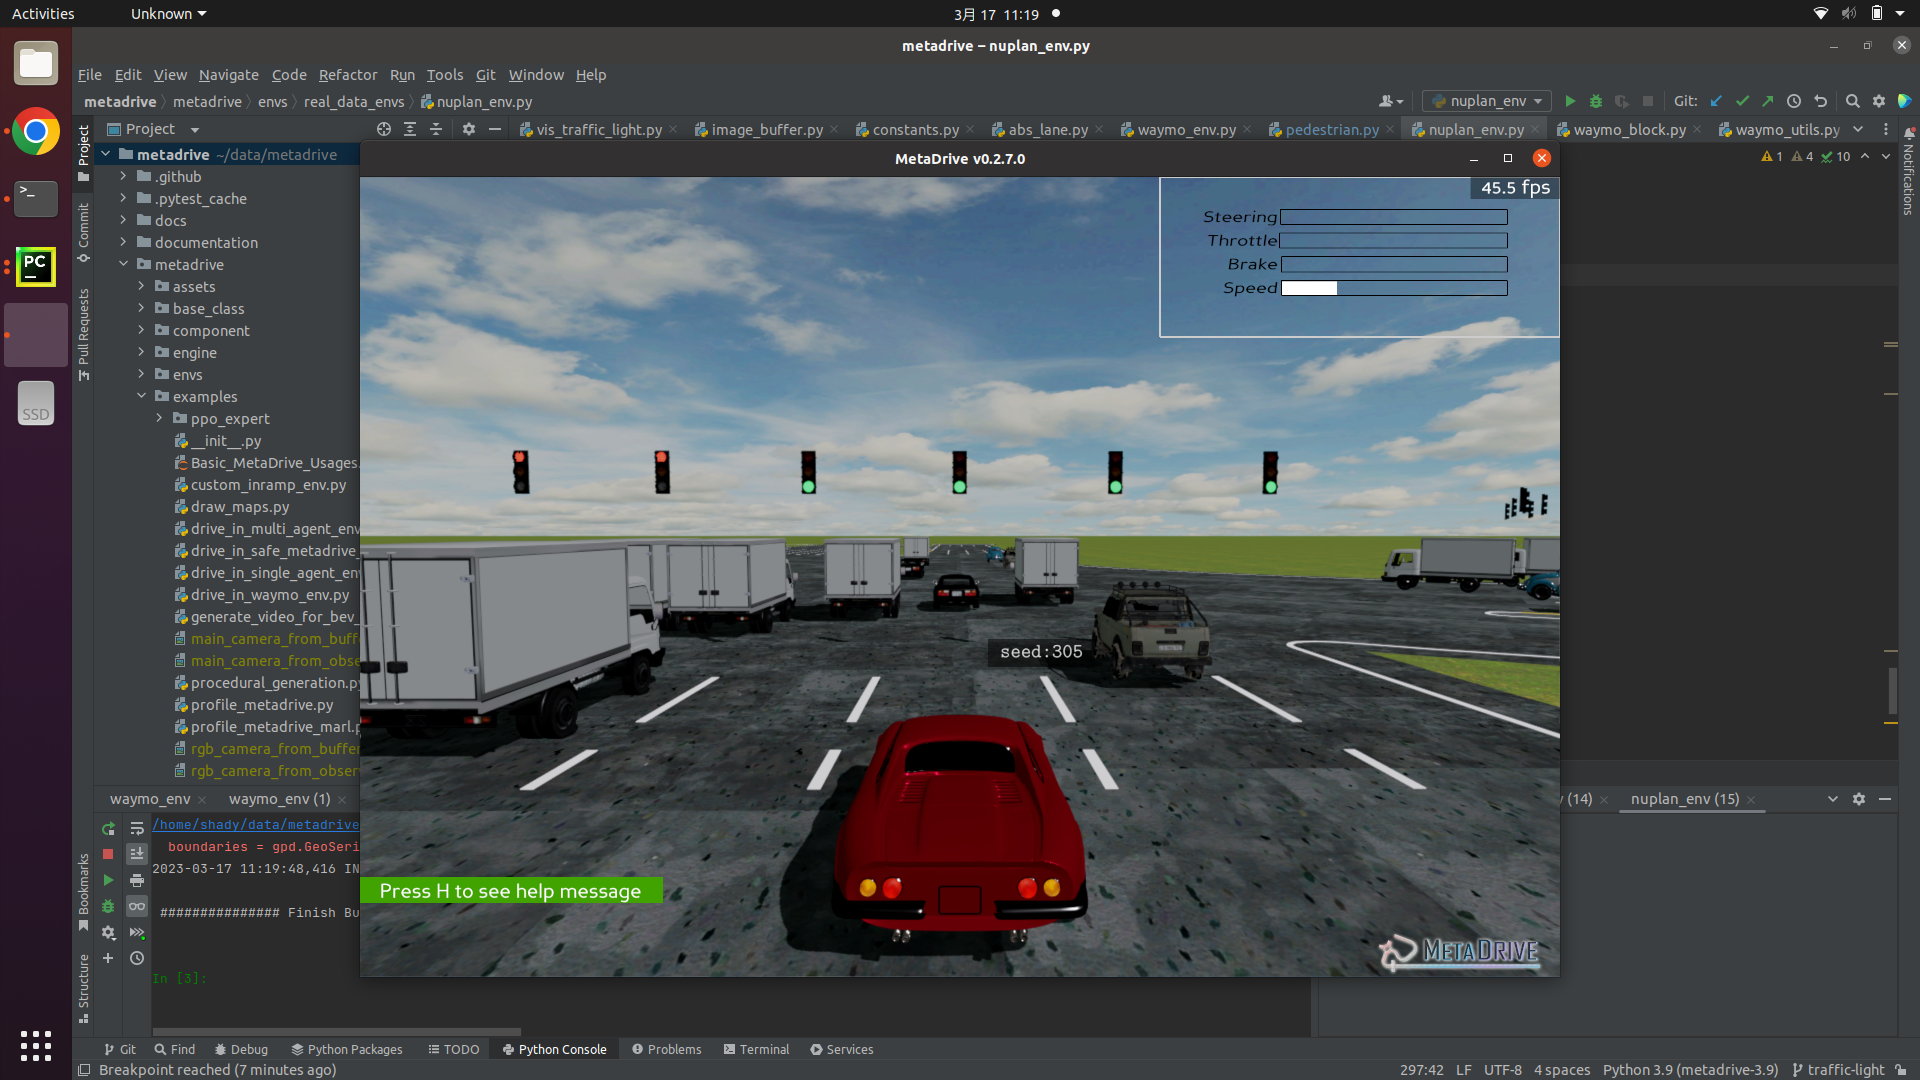Open the Problems tool window
Image resolution: width=1920 pixels, height=1080 pixels.
(667, 1049)
